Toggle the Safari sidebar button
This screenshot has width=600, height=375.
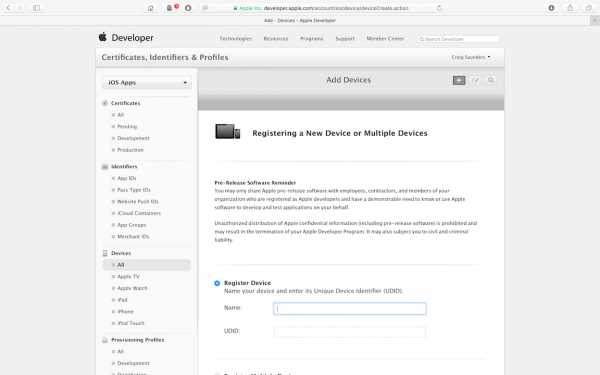pyautogui.click(x=36, y=8)
